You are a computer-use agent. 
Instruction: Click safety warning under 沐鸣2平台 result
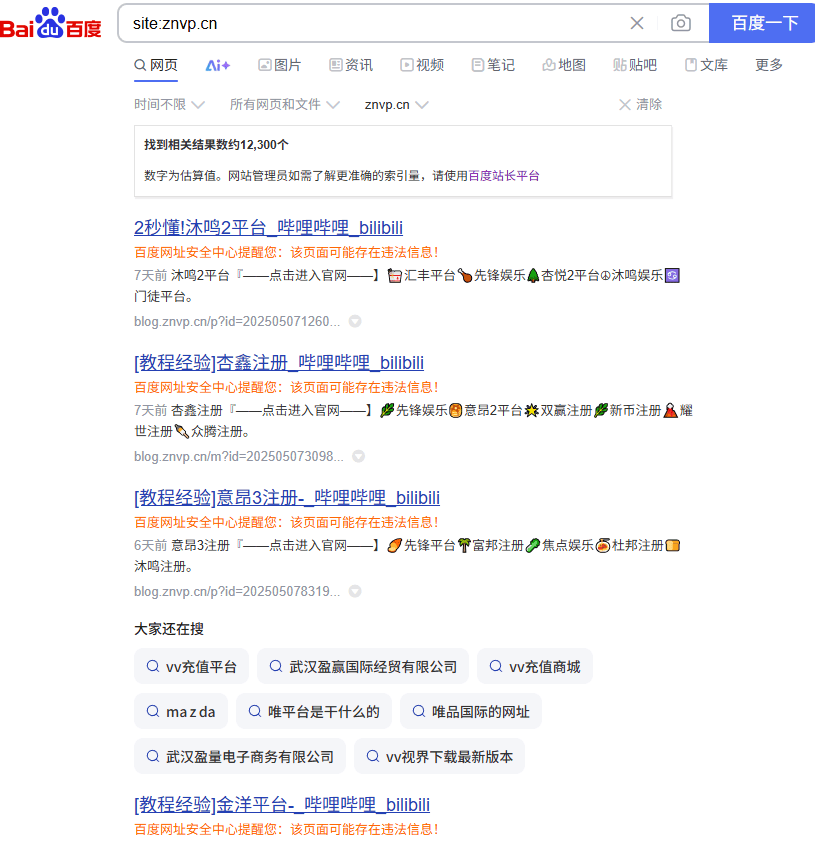(x=287, y=252)
